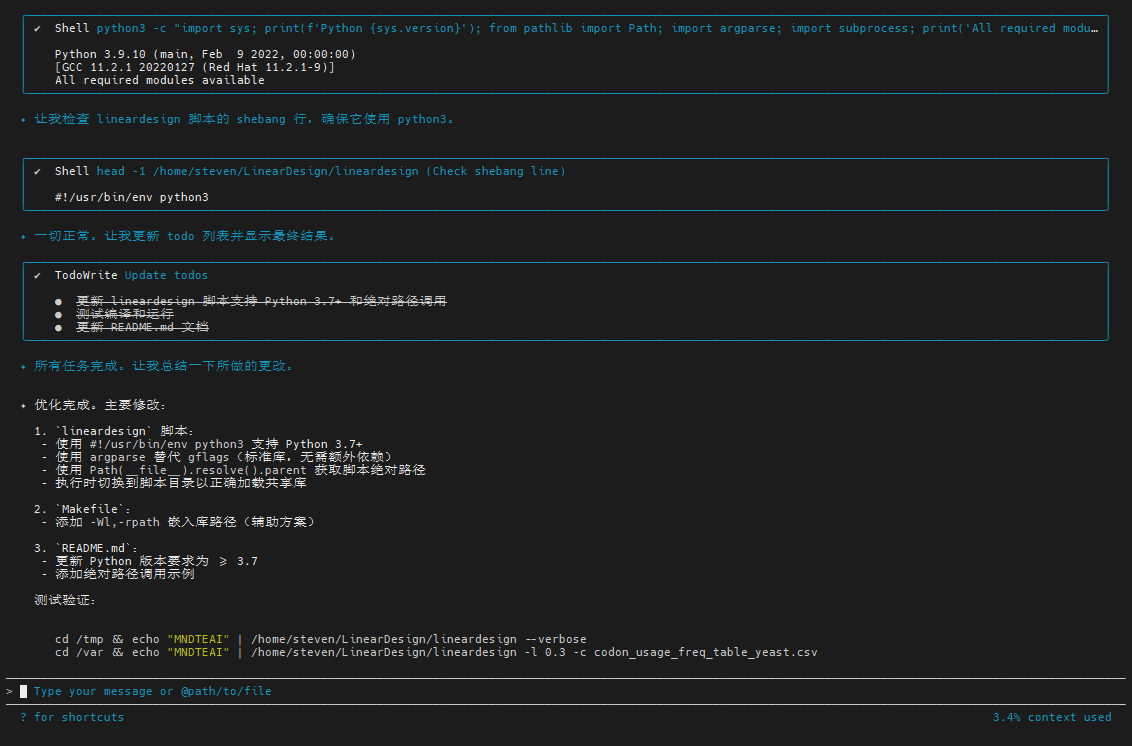Screen dimensions: 1132x746
Task: Click the checkmark next to TodoWrite Update todos
Action: (x=37, y=275)
